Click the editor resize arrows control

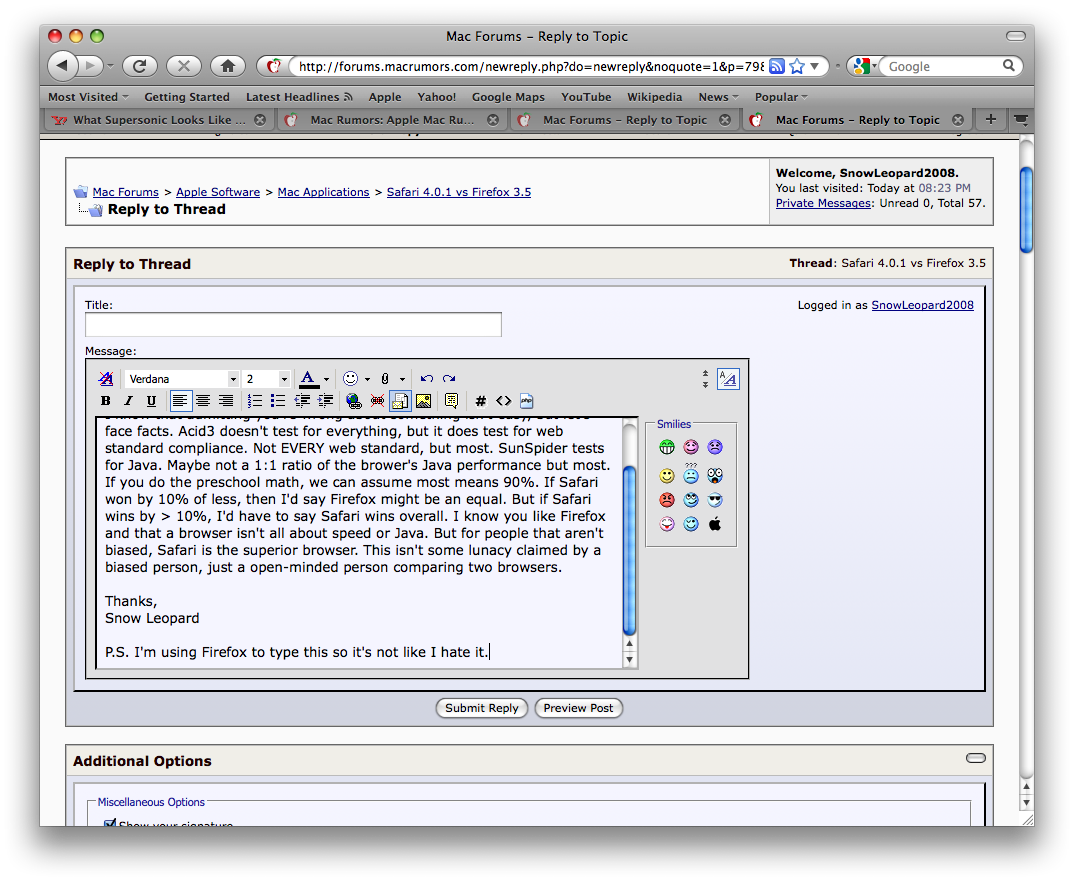(x=705, y=379)
